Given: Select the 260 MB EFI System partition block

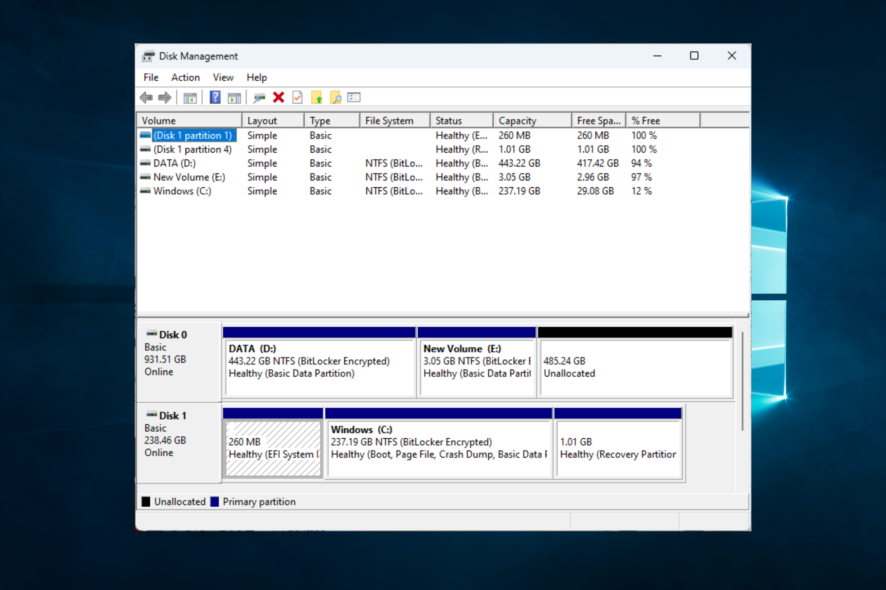Looking at the screenshot, I should [273, 444].
